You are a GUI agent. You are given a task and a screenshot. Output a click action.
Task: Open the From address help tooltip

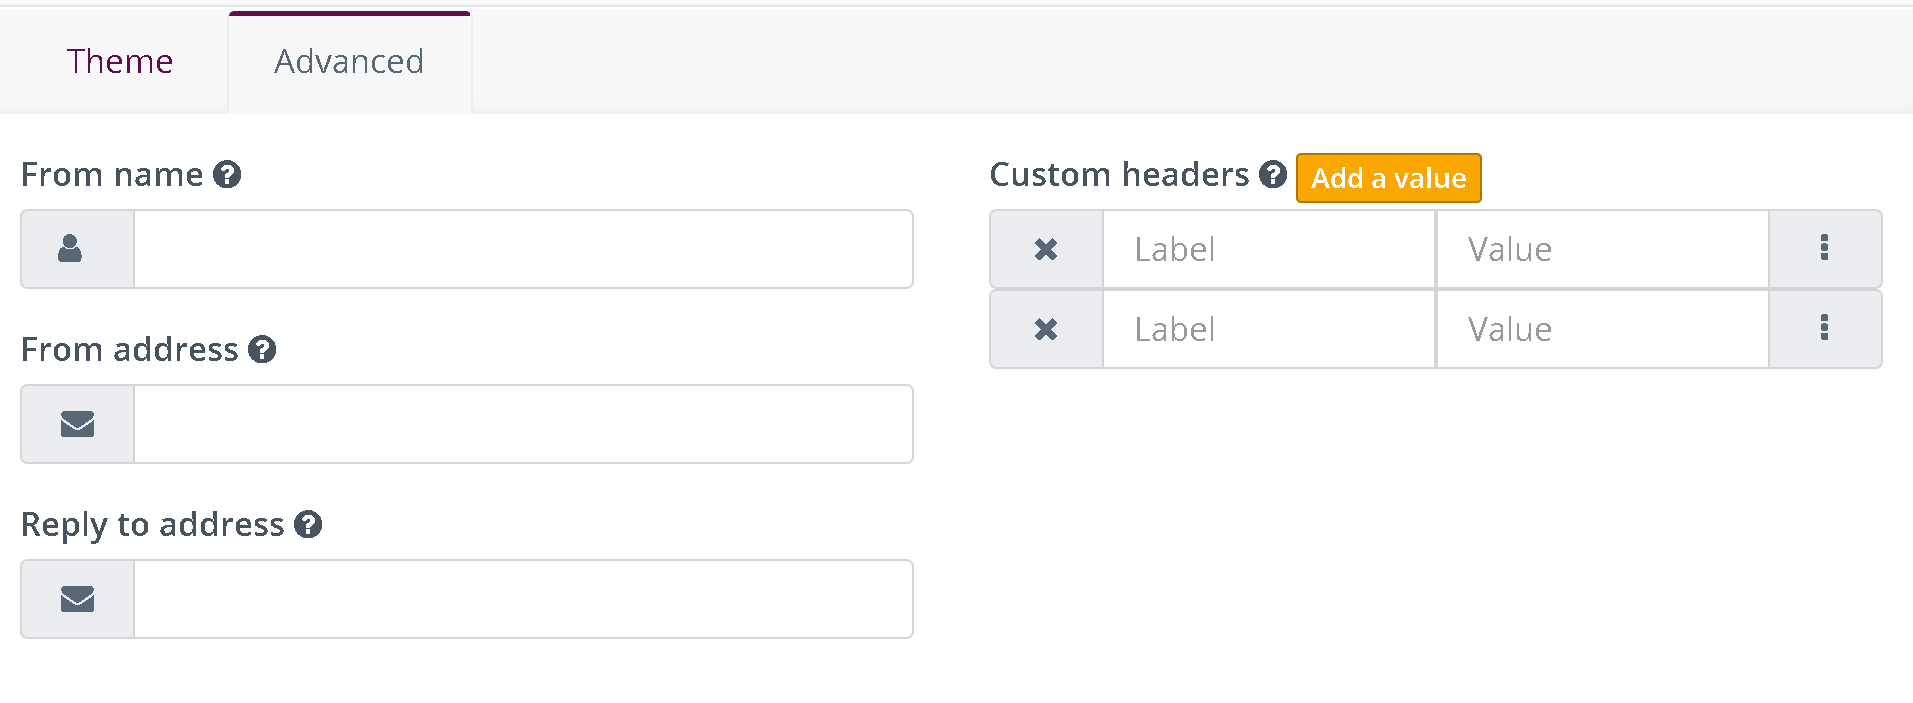(x=263, y=350)
